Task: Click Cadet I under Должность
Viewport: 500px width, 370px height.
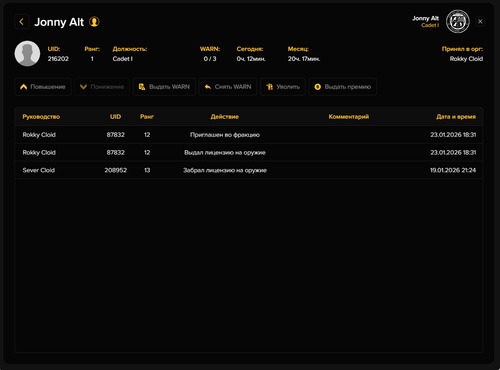Action: click(x=123, y=59)
